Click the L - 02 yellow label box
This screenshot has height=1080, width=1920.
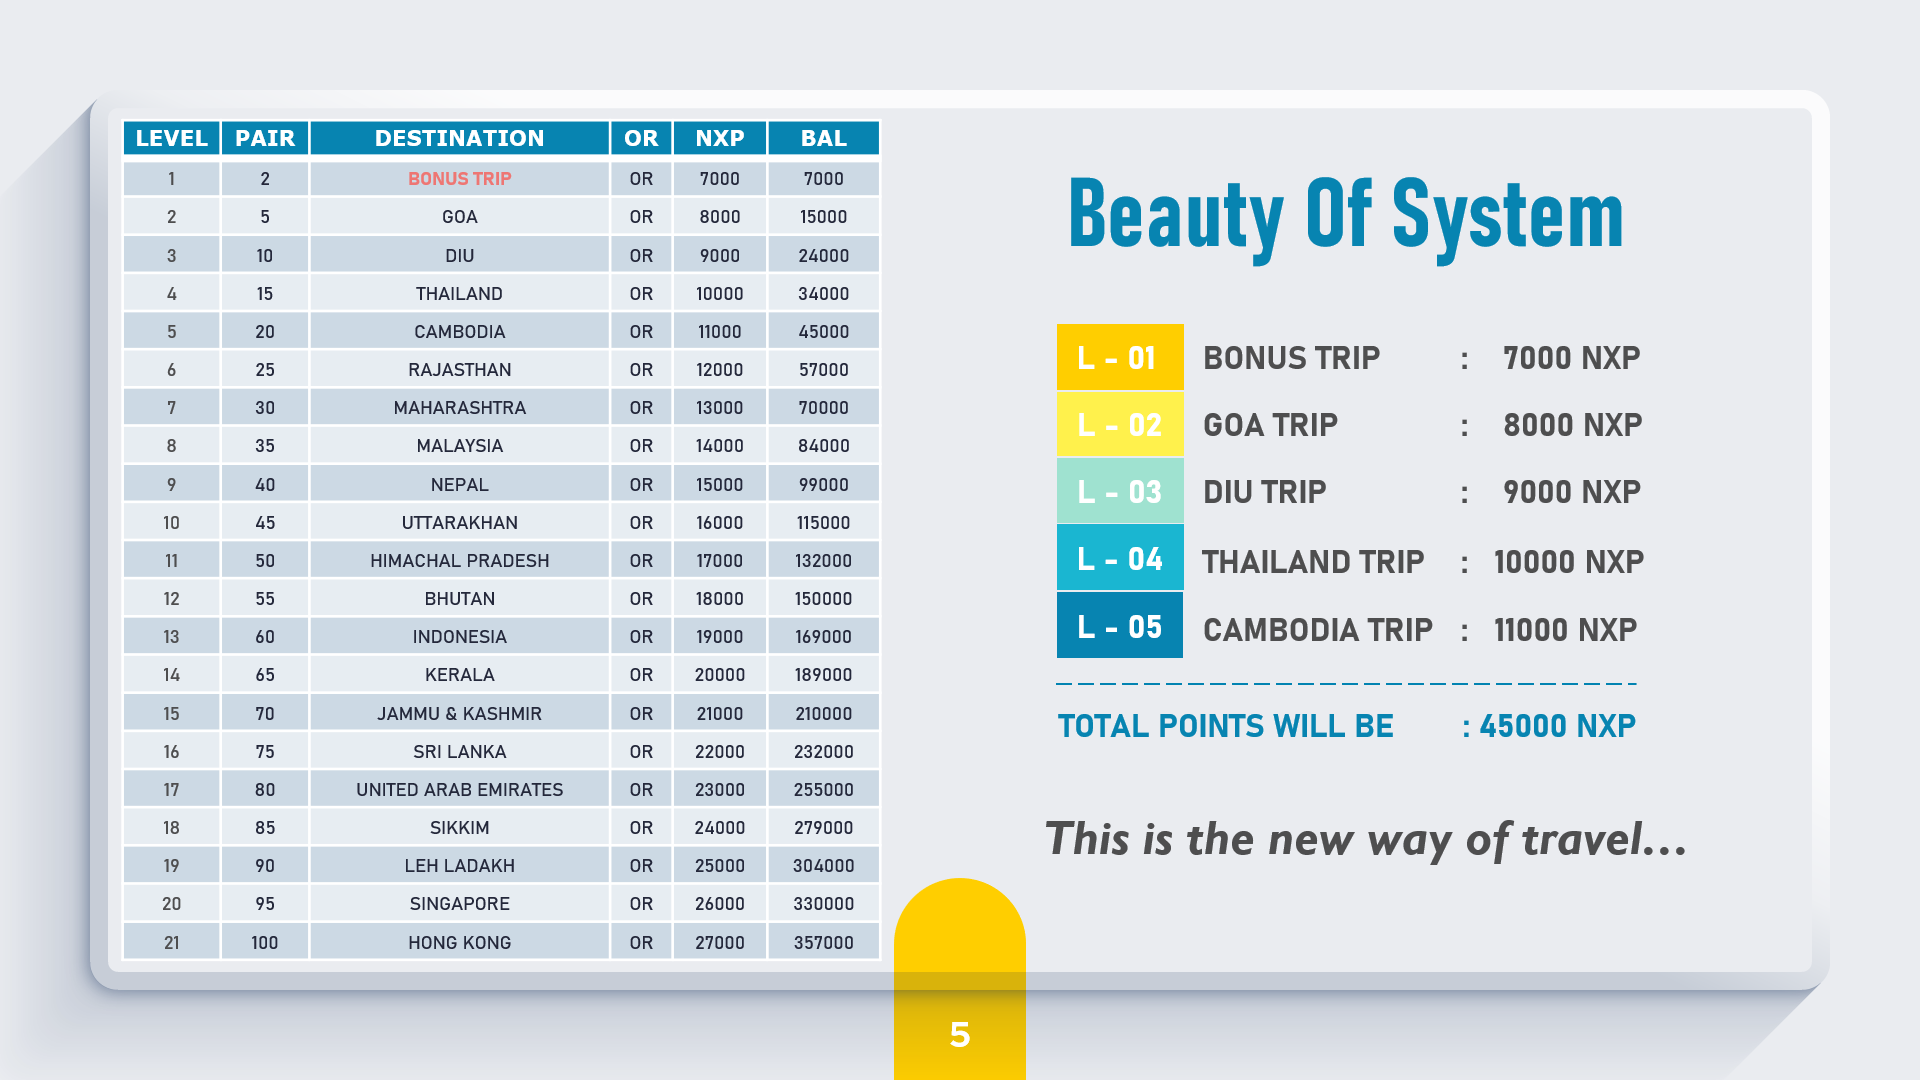click(x=1120, y=424)
